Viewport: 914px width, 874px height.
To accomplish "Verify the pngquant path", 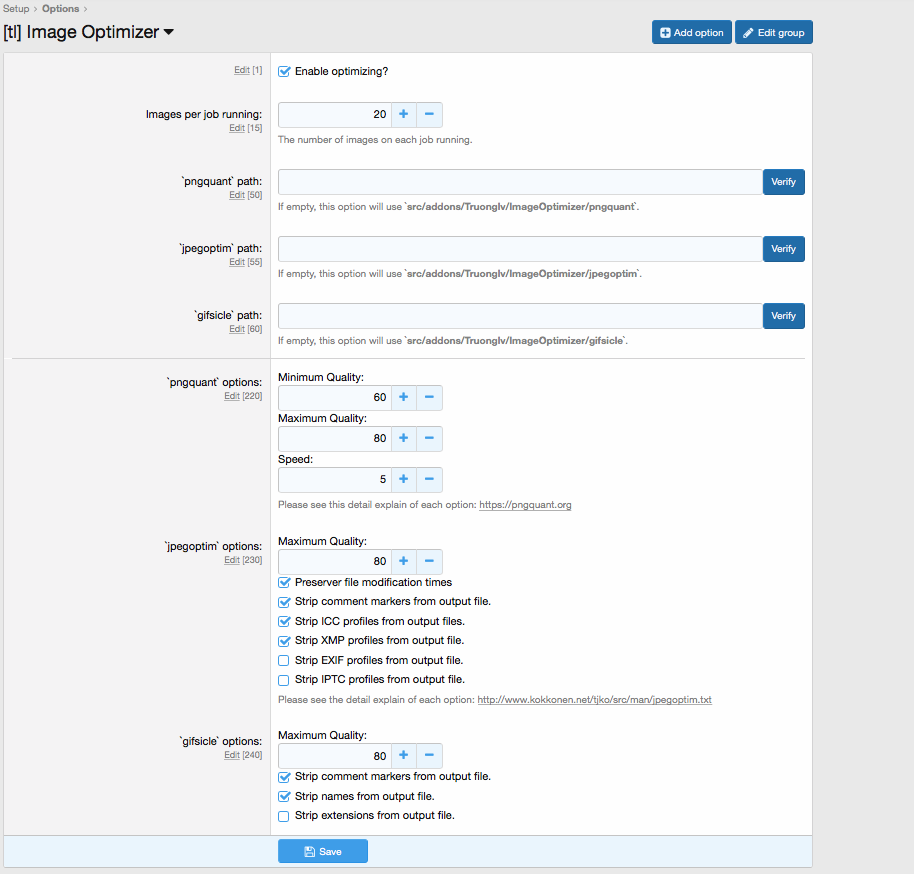I will (783, 182).
